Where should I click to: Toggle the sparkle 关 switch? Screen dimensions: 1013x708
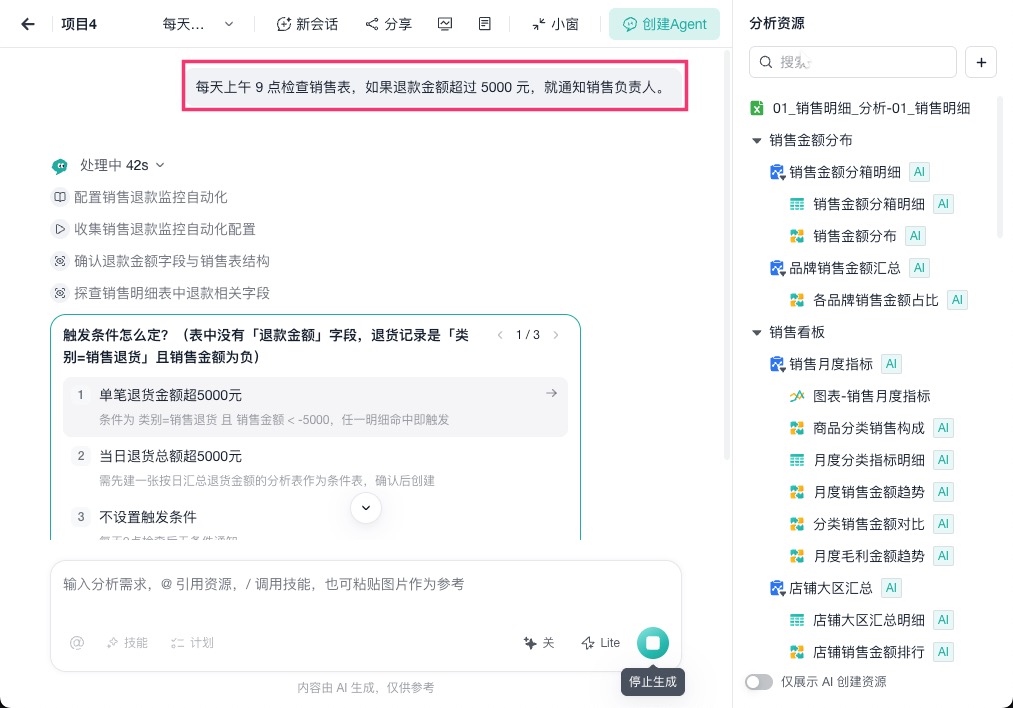click(539, 643)
